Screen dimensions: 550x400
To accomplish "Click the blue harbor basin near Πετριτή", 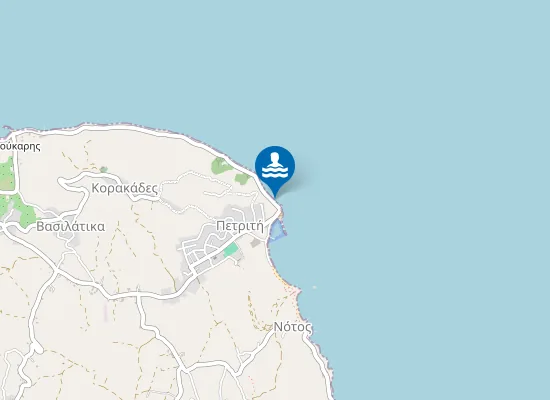I will point(278,230).
